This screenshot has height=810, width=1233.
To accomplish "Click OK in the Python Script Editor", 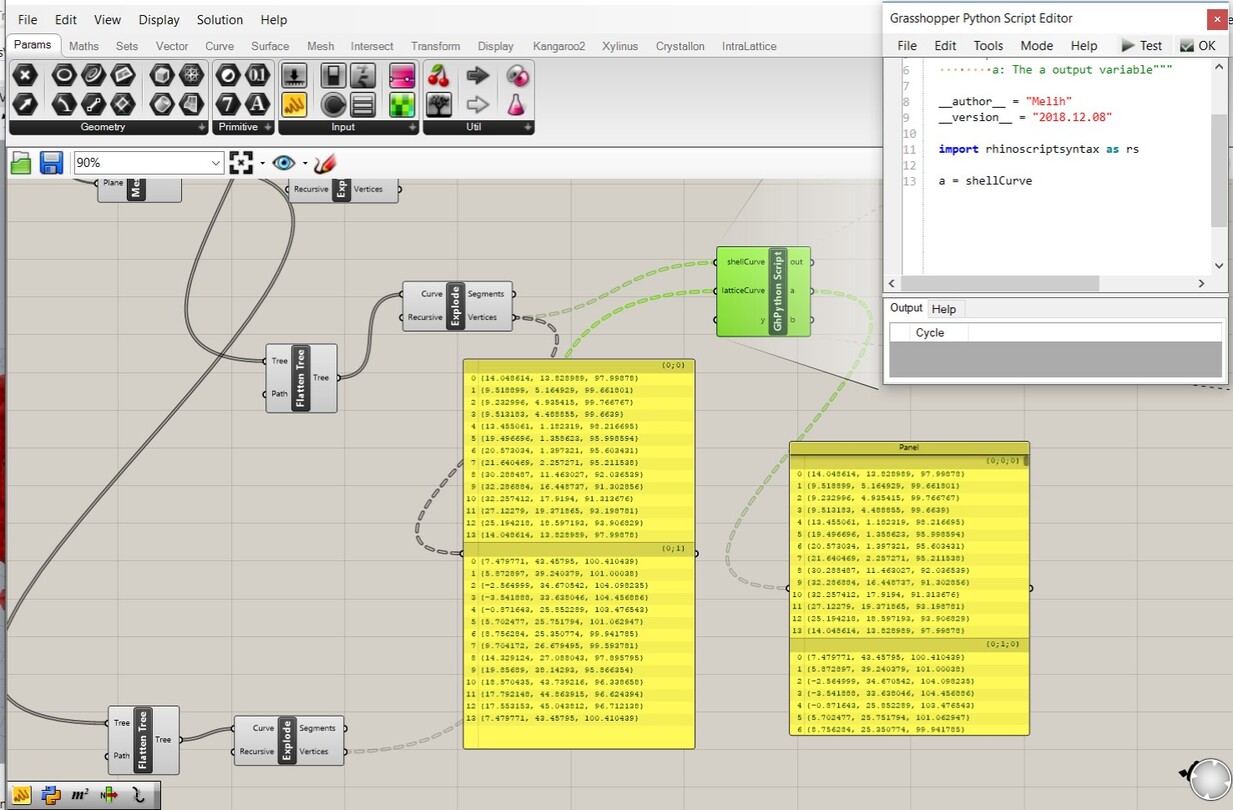I will (x=1199, y=45).
